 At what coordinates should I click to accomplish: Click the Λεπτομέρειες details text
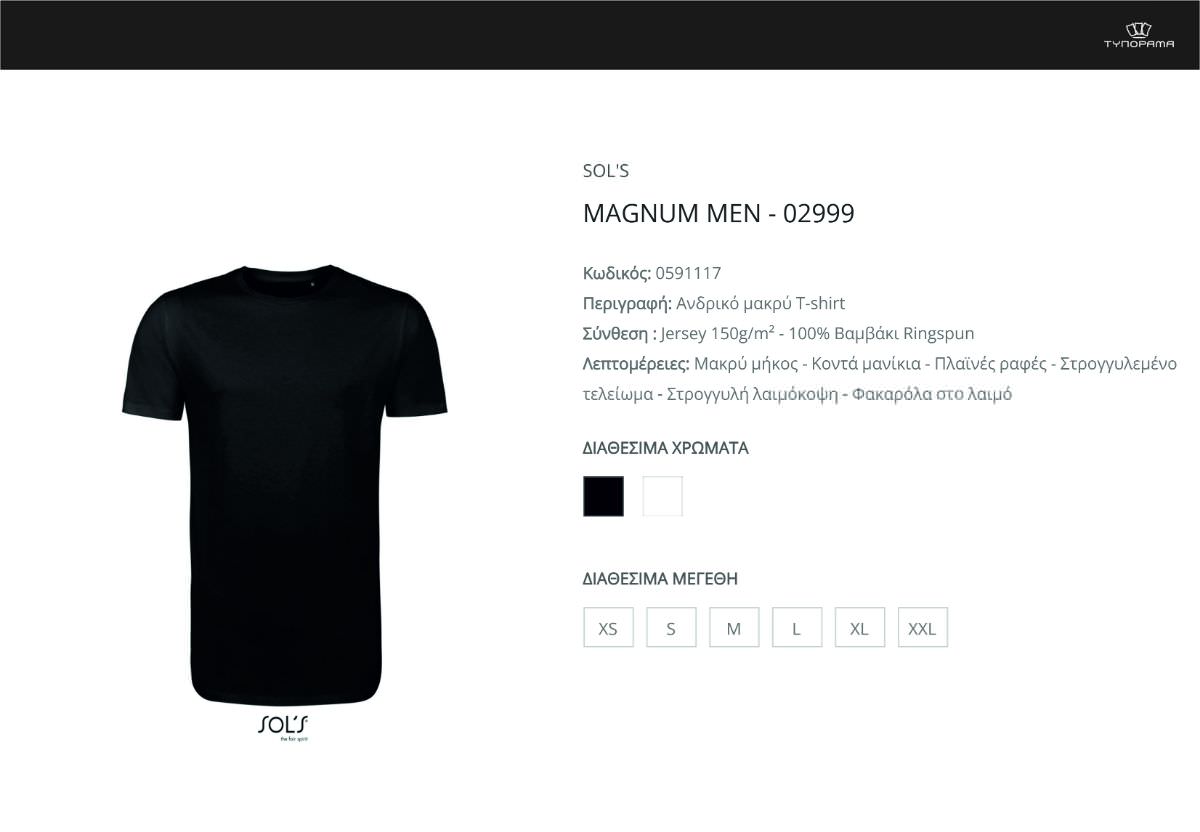880,378
